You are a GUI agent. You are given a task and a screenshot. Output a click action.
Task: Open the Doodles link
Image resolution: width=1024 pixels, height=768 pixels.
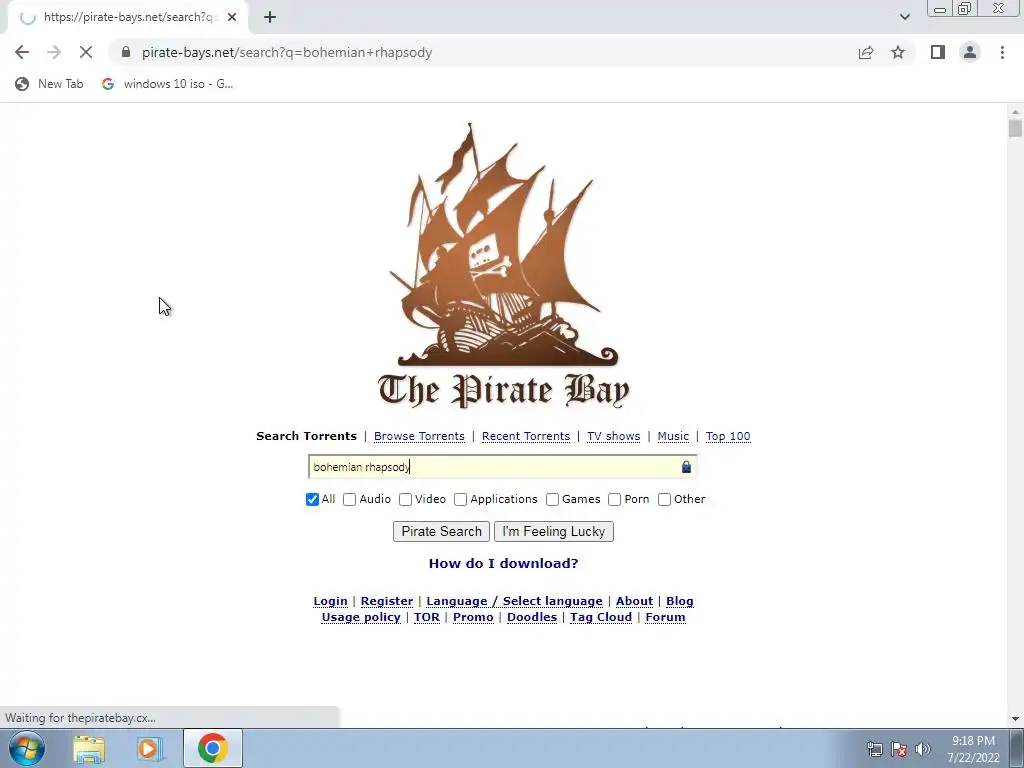pos(532,617)
